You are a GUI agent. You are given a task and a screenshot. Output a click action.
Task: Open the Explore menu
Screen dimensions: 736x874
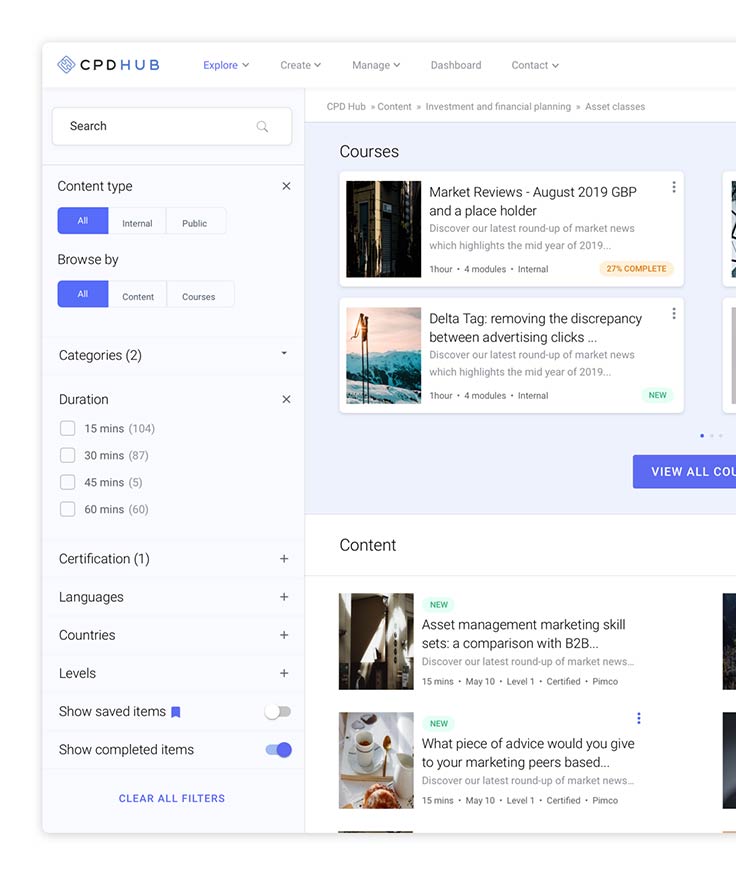click(226, 65)
